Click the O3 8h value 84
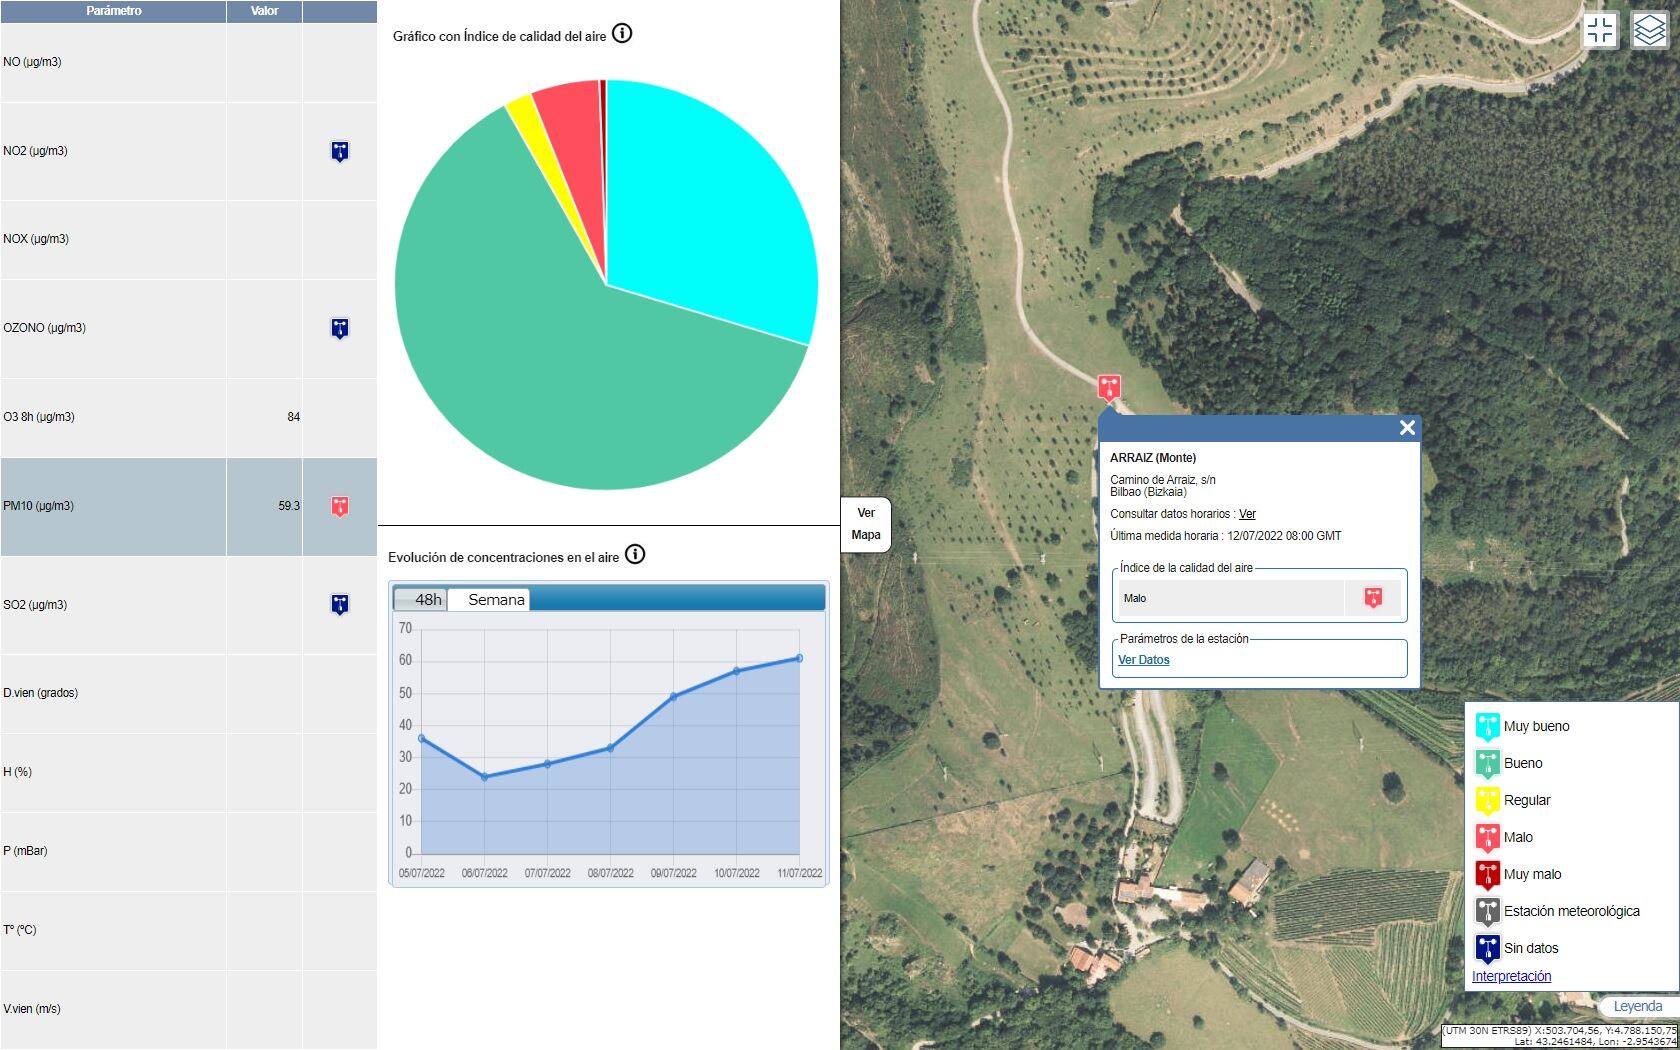 293,417
